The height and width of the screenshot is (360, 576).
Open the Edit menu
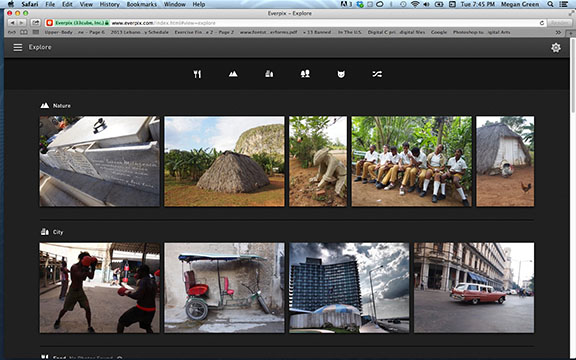[x=67, y=4]
